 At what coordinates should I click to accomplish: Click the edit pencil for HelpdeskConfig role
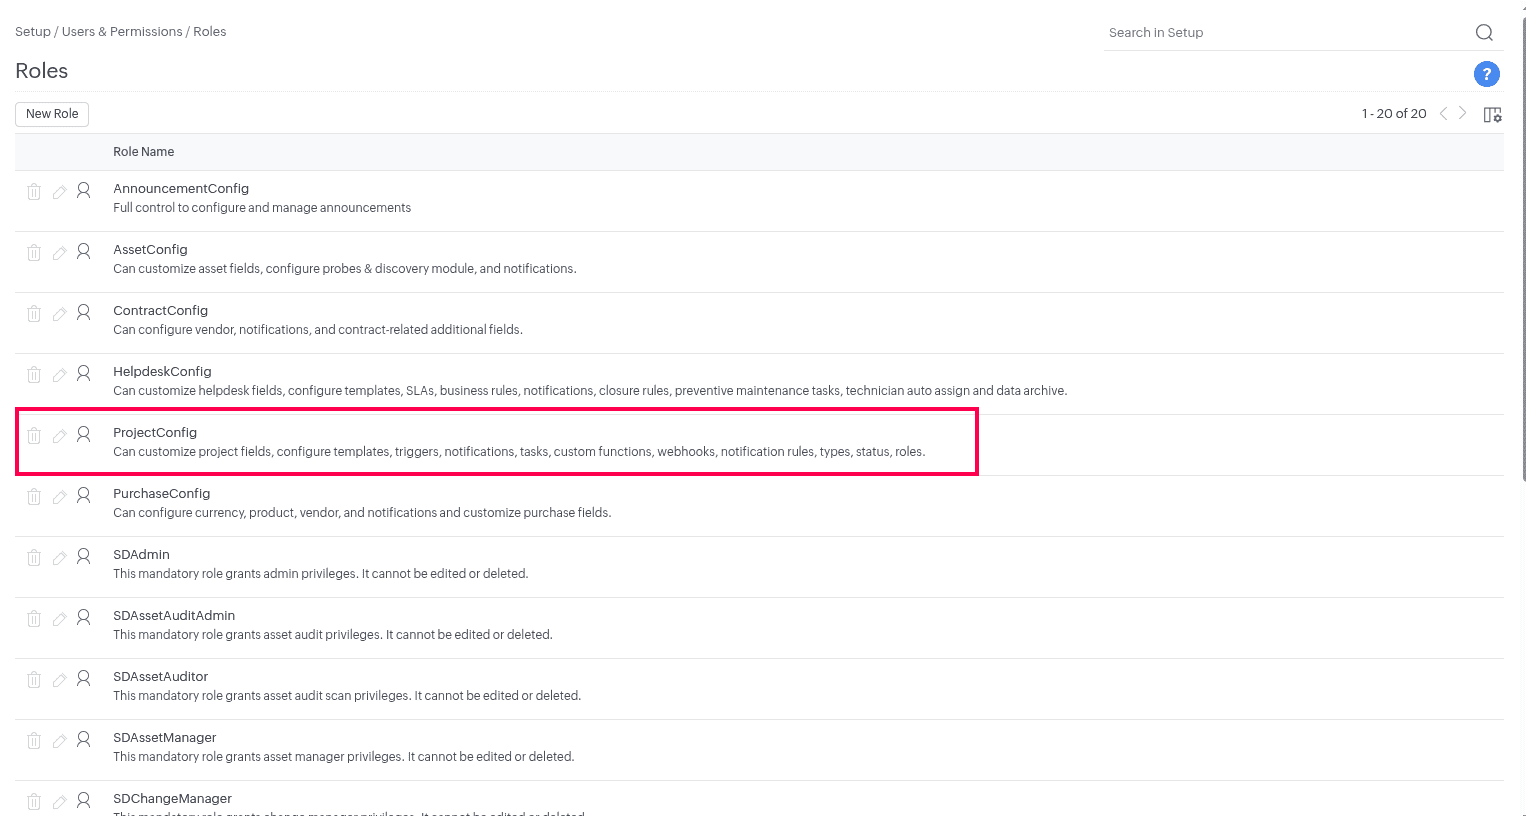[x=60, y=375]
